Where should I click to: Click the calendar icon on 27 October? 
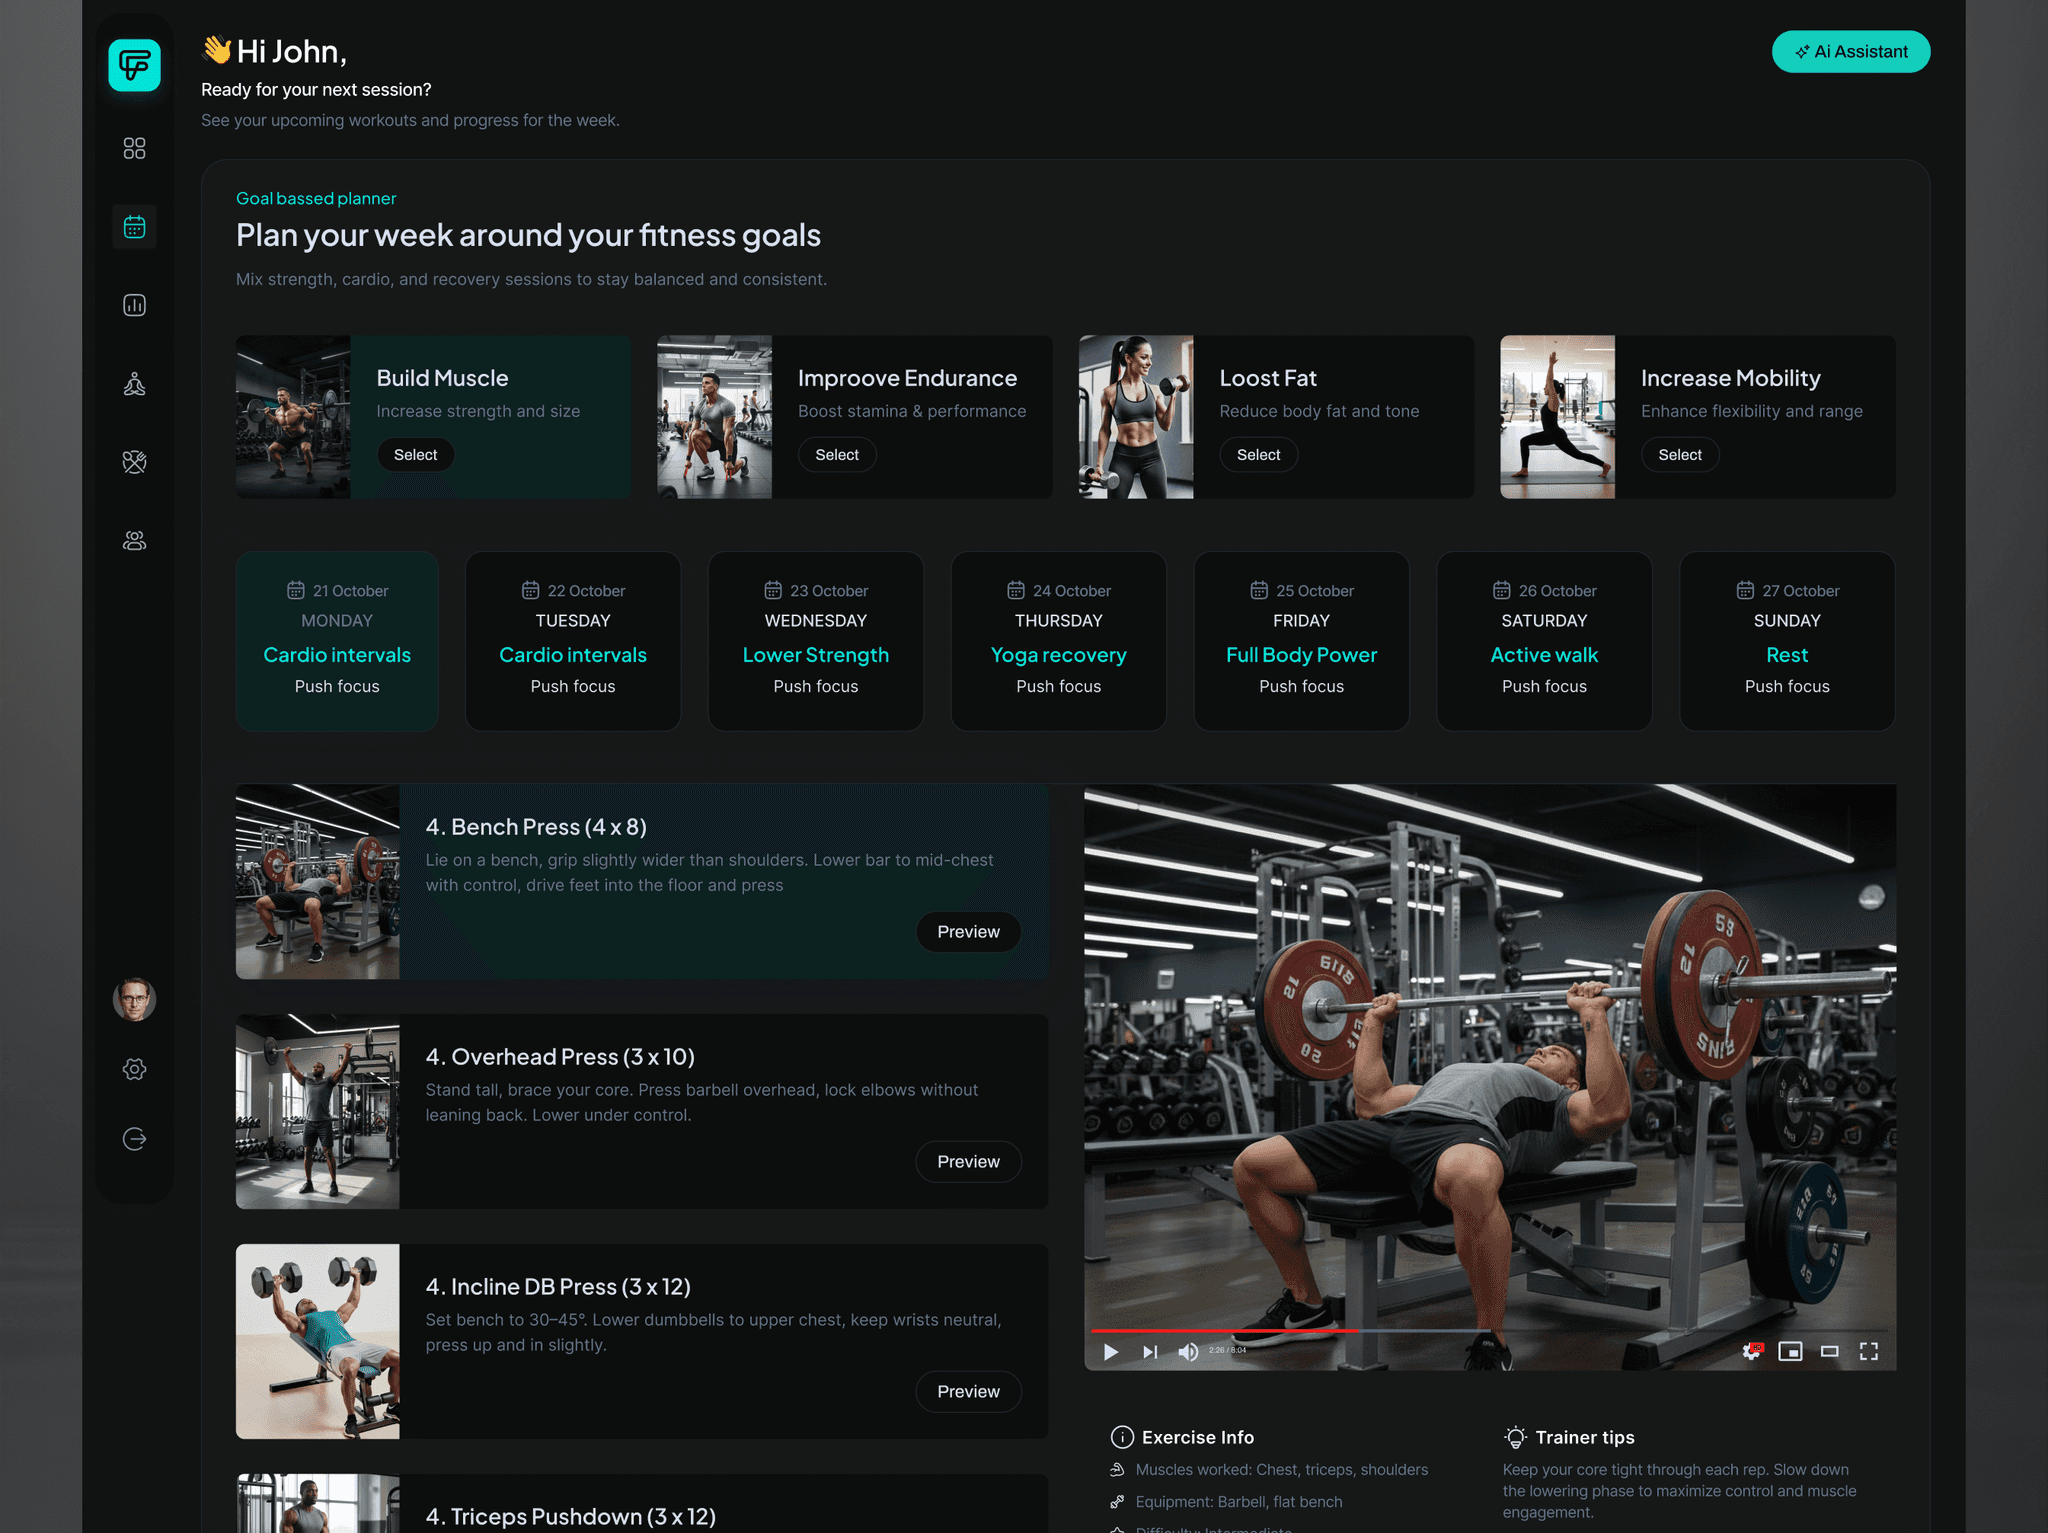coord(1745,591)
